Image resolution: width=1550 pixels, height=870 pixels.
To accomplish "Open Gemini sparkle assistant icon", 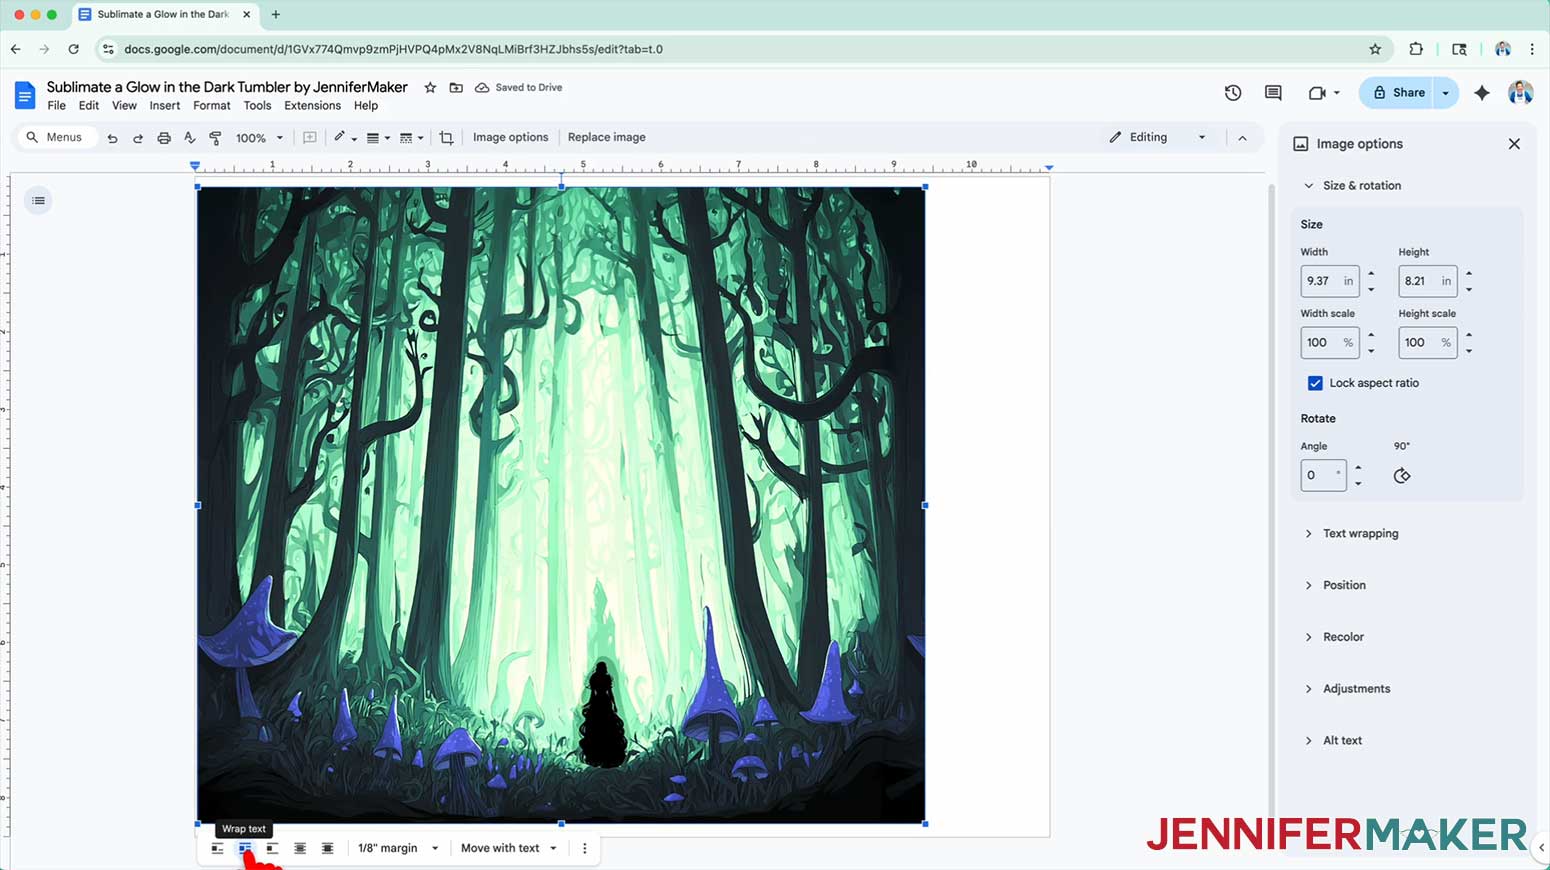I will (x=1482, y=93).
